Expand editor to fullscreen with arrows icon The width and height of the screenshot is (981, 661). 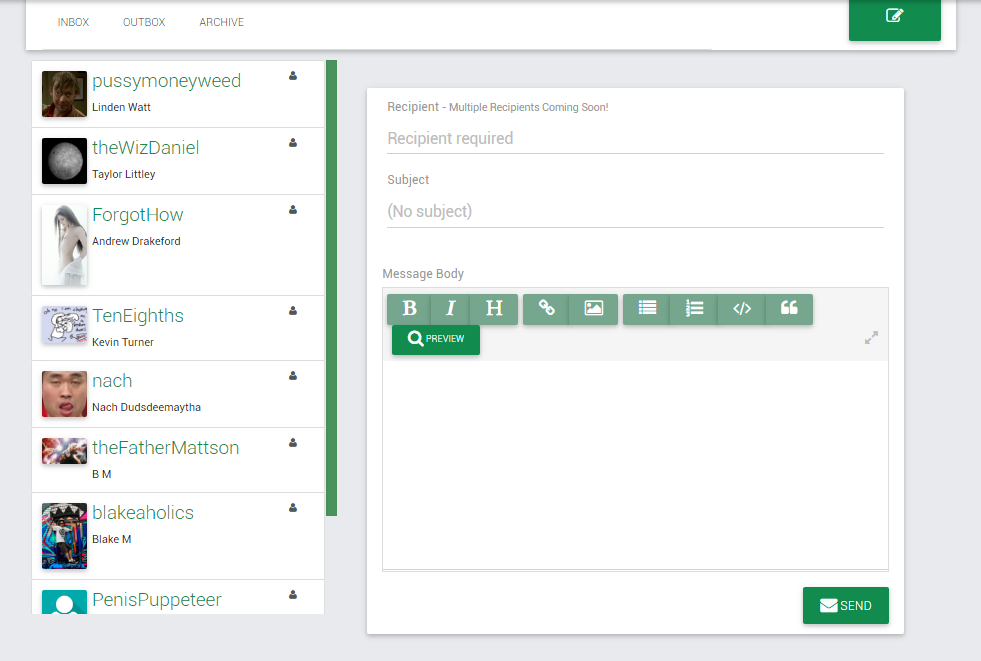point(872,338)
